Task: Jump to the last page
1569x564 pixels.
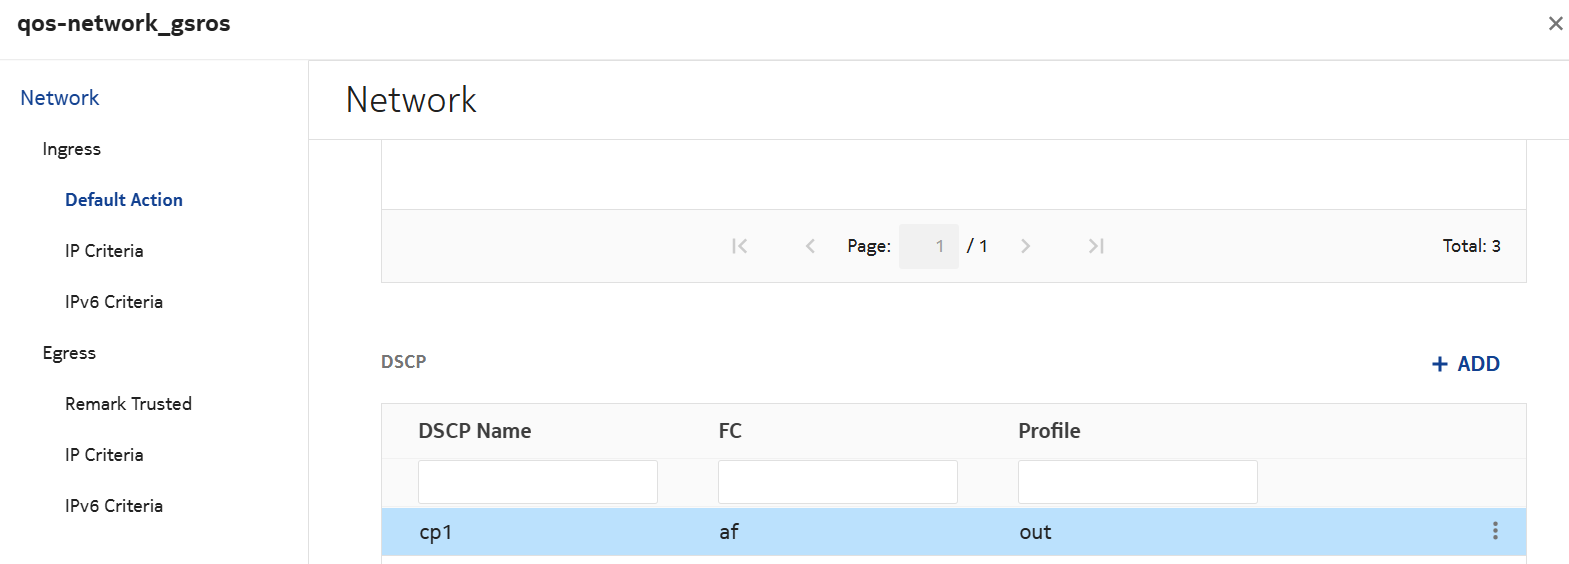Action: point(1096,246)
